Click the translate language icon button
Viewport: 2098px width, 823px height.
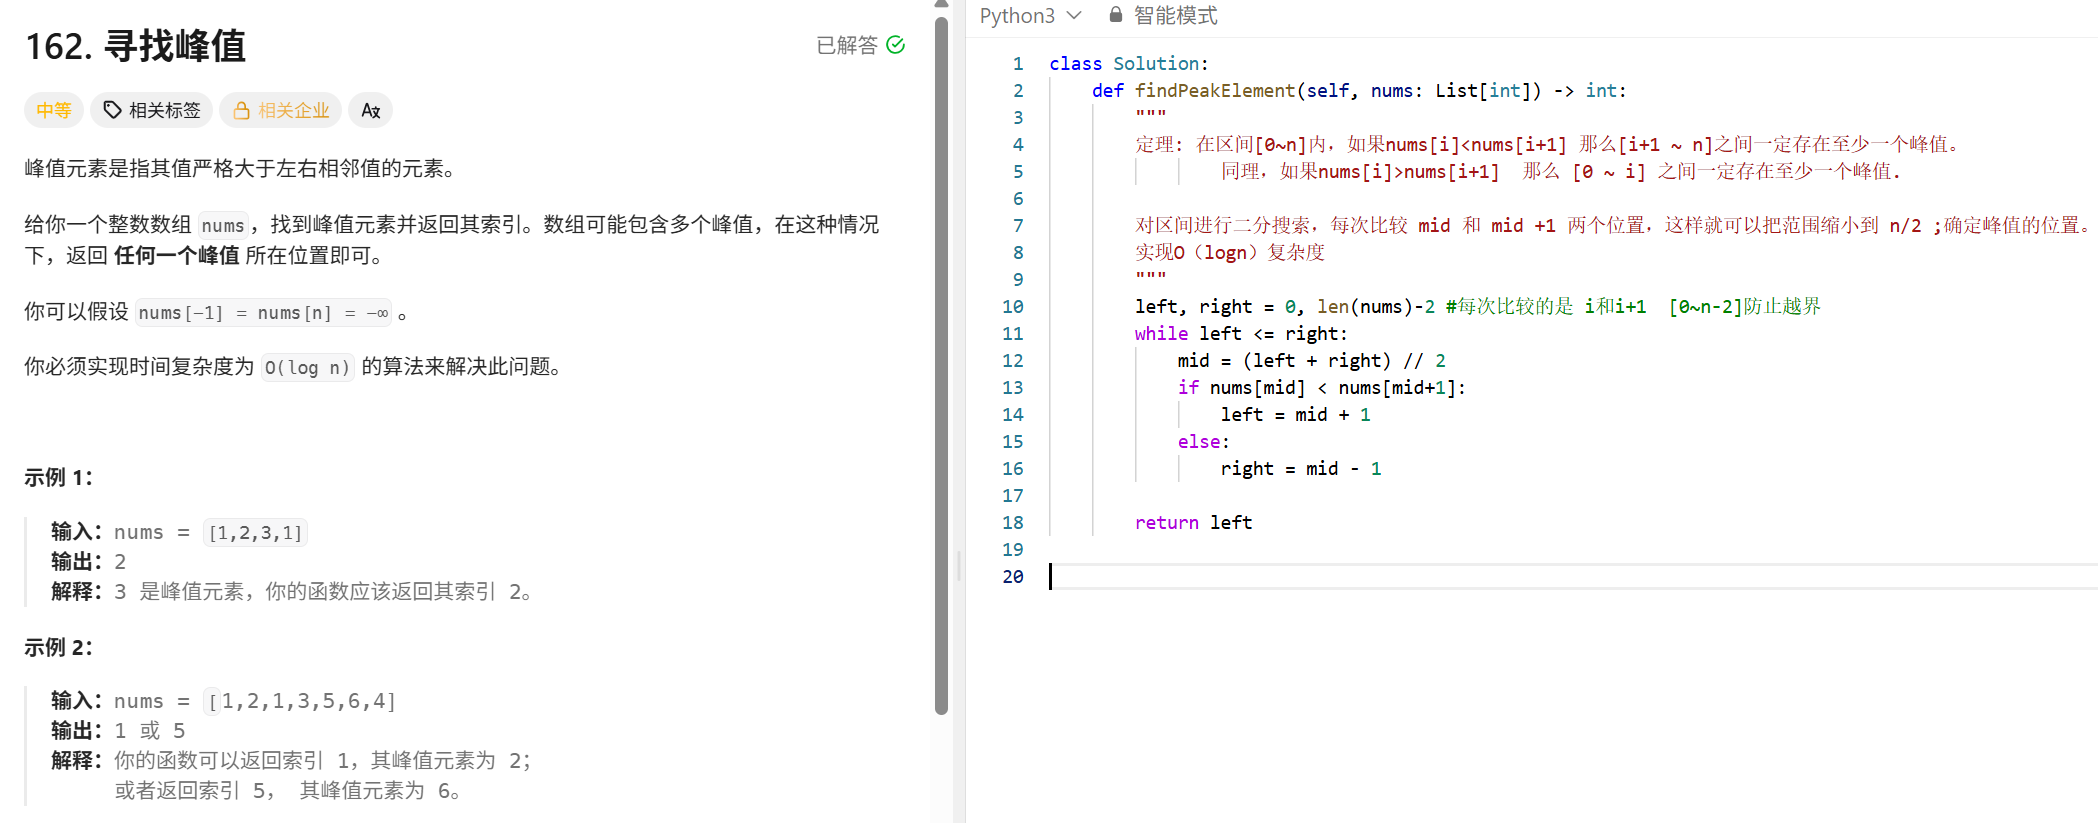(371, 110)
